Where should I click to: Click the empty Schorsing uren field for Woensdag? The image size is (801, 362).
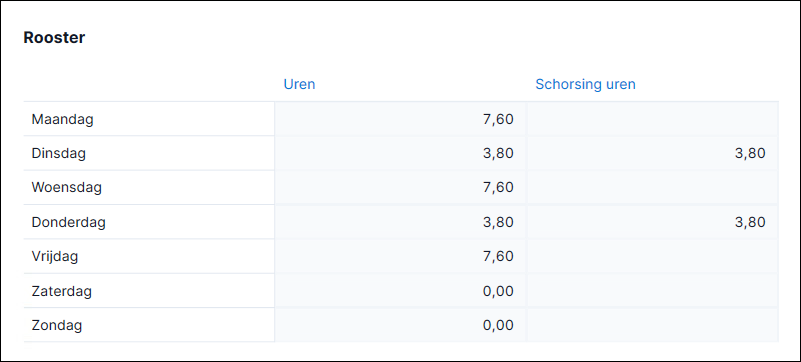pyautogui.click(x=652, y=187)
